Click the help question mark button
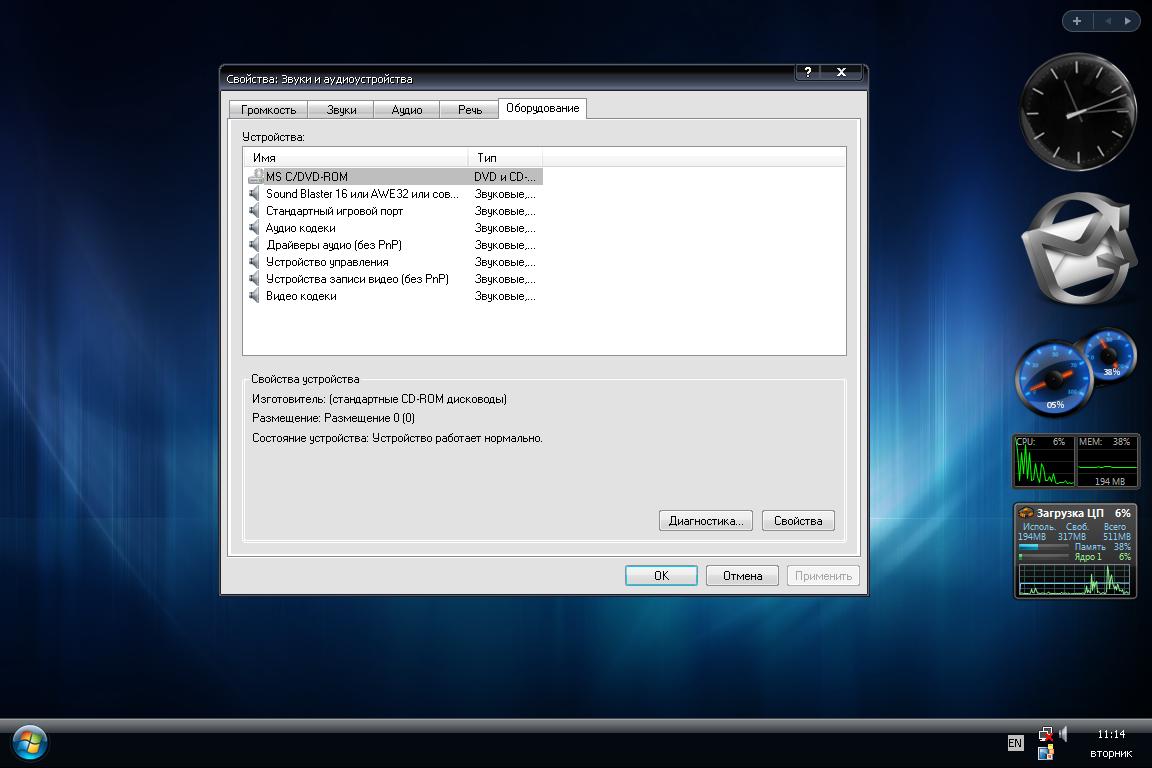Screen dimensions: 1152x768 point(808,73)
